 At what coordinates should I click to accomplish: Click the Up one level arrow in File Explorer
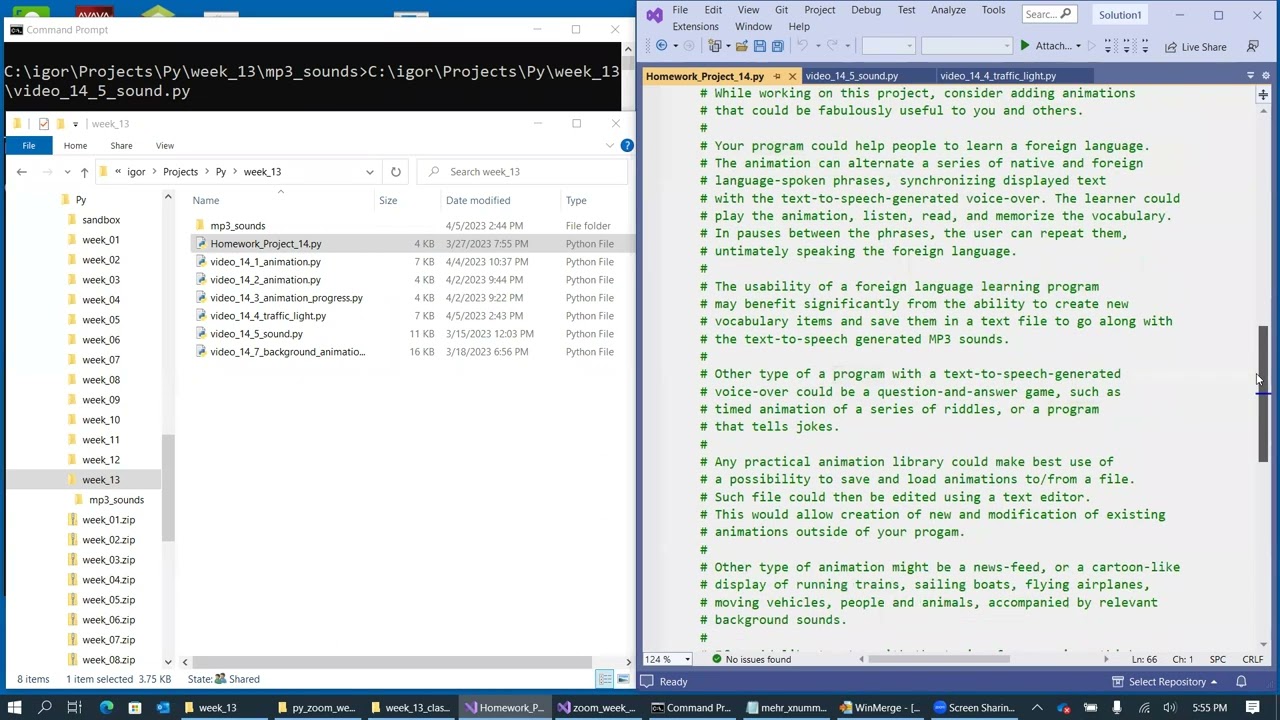point(84,172)
